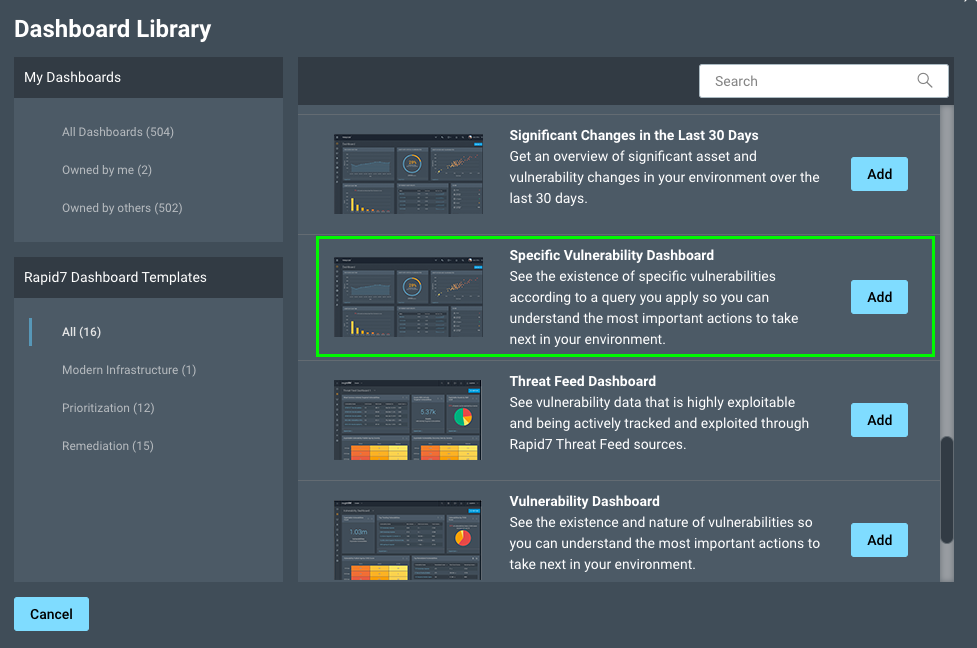This screenshot has height=648, width=977.
Task: Open the Significant Changes dashboard thumbnail
Action: 408,173
